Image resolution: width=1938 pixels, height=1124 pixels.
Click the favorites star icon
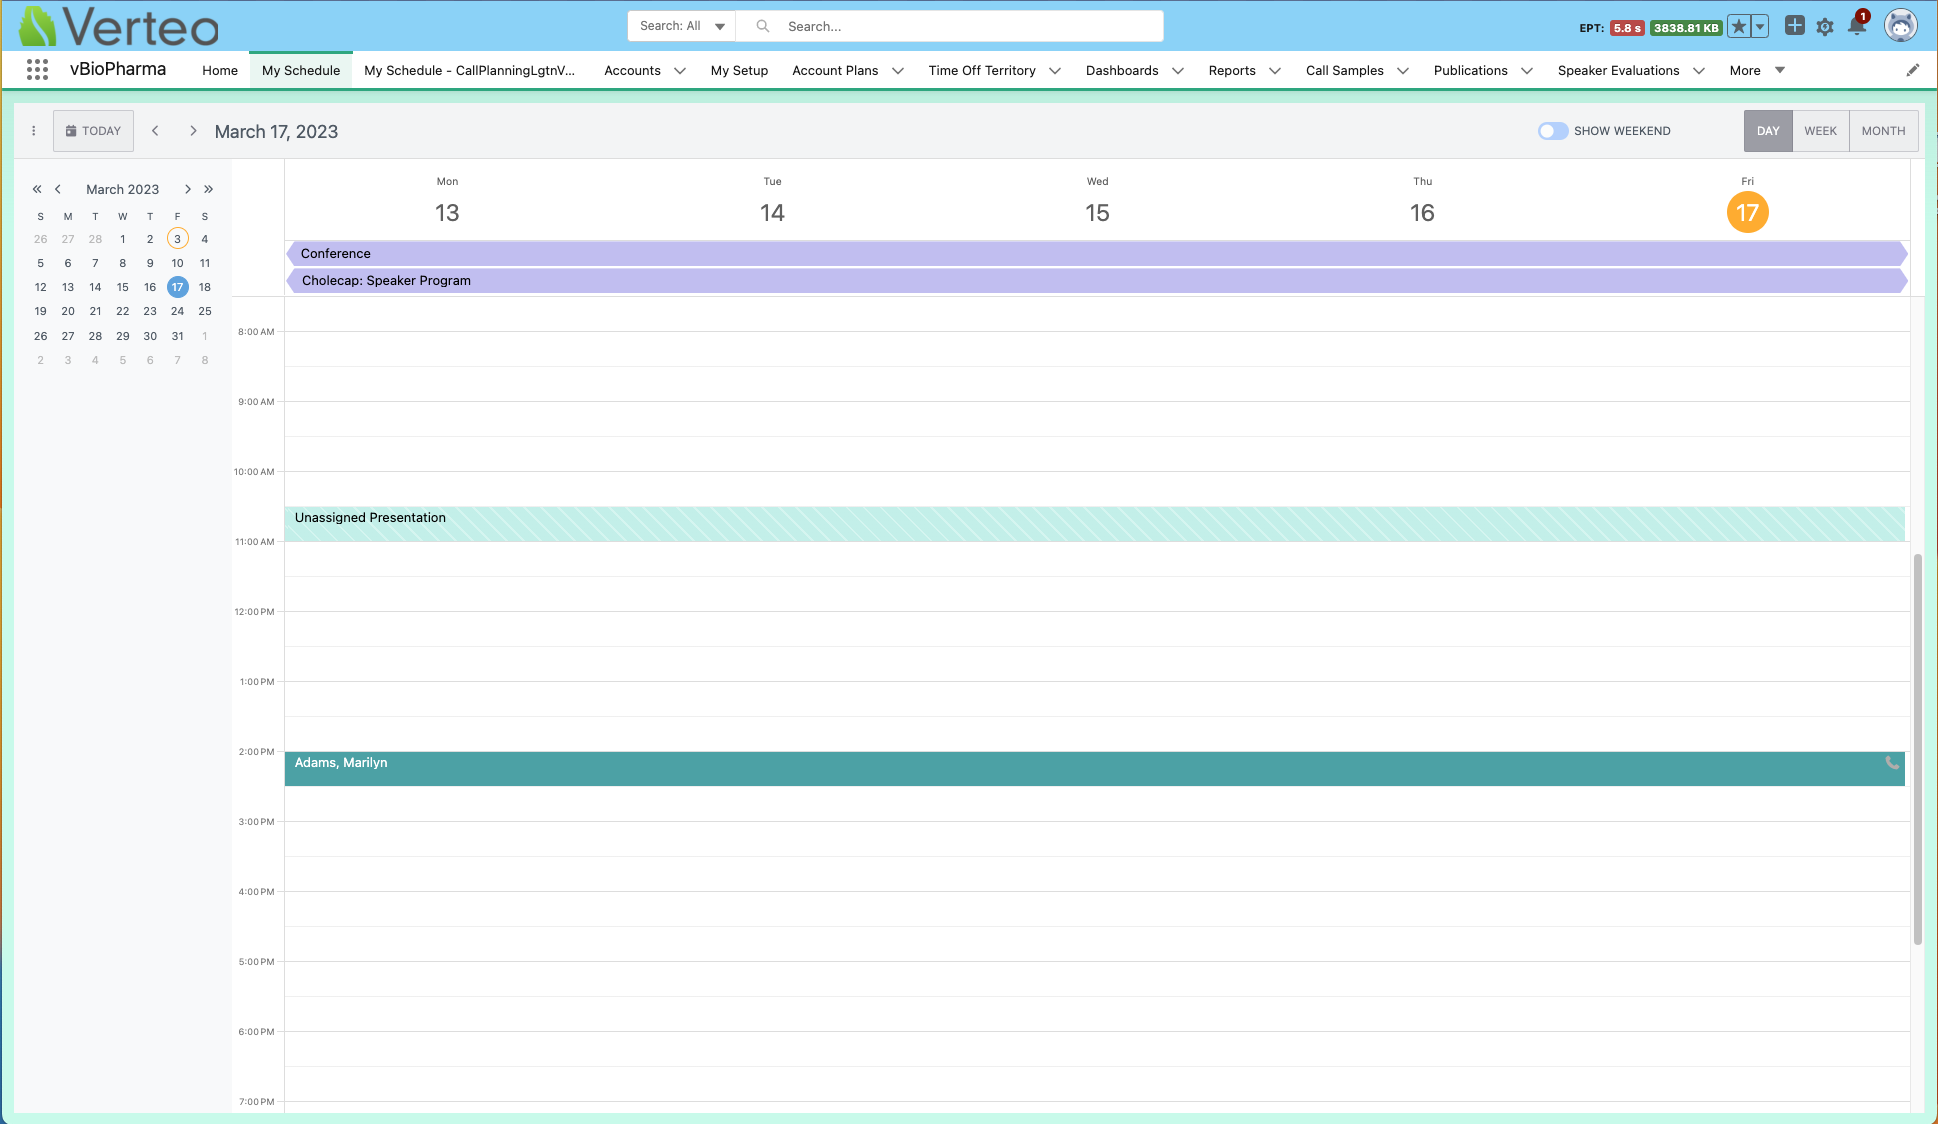[1739, 27]
